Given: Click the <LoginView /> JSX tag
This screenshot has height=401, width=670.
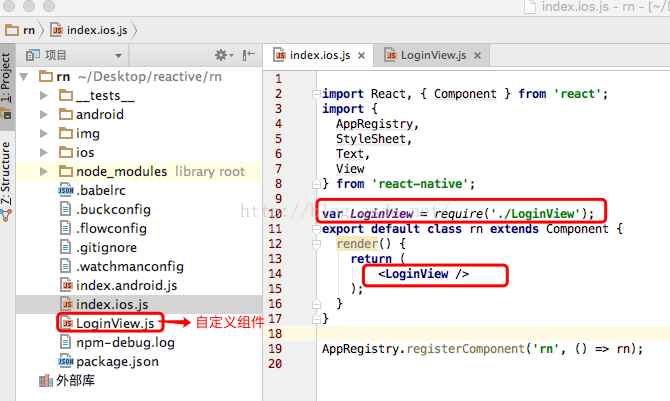Looking at the screenshot, I should 423,274.
